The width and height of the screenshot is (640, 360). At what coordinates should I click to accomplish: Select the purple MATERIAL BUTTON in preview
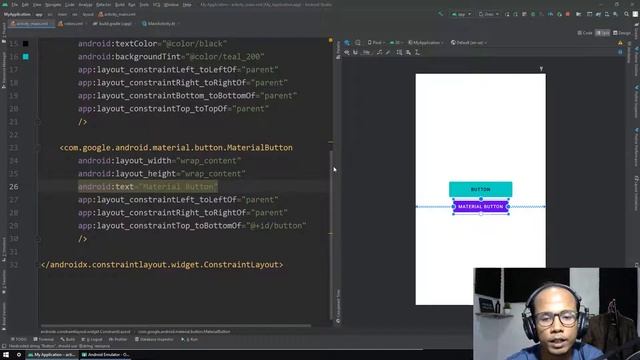pos(481,207)
